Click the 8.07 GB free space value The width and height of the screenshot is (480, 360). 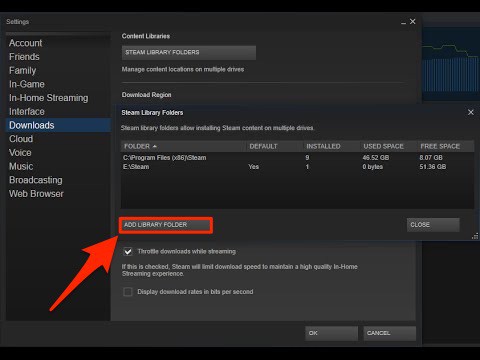(431, 158)
